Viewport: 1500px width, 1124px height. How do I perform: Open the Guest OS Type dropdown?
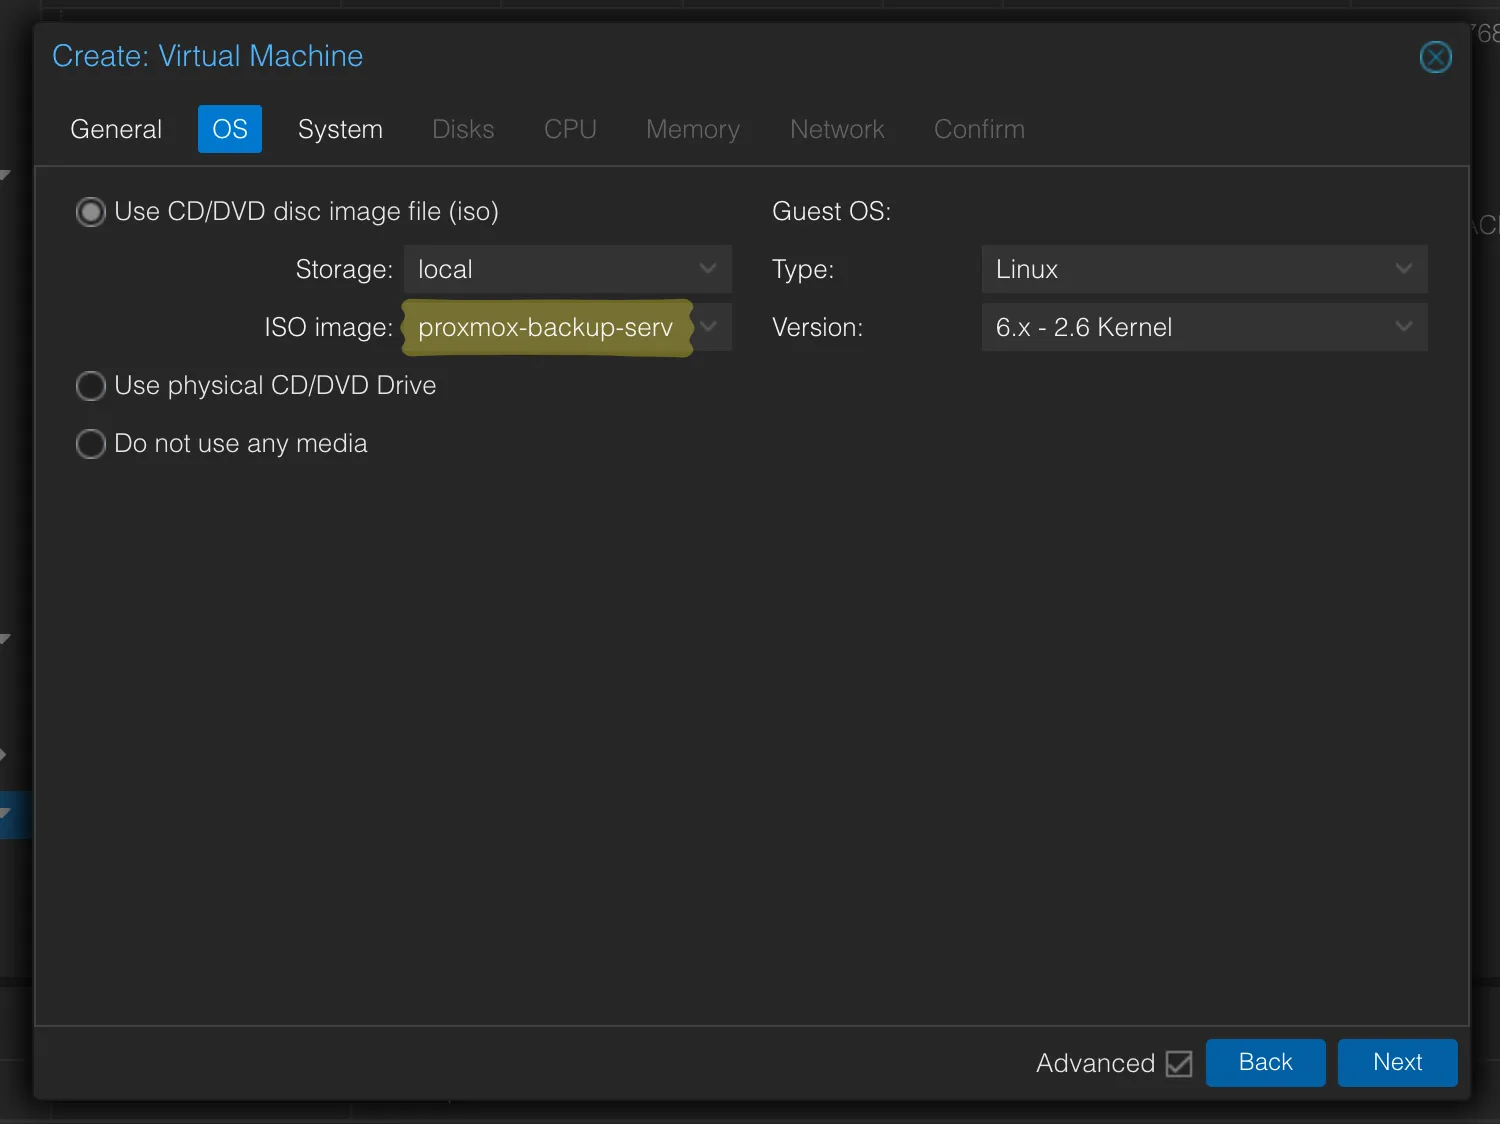pos(1204,269)
